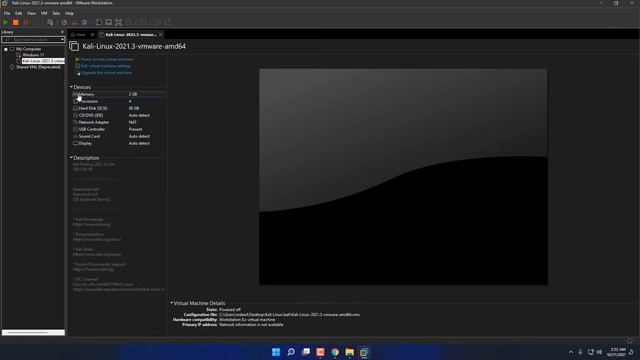The width and height of the screenshot is (640, 360).
Task: Click the taskbar clock and date
Action: click(x=616, y=352)
